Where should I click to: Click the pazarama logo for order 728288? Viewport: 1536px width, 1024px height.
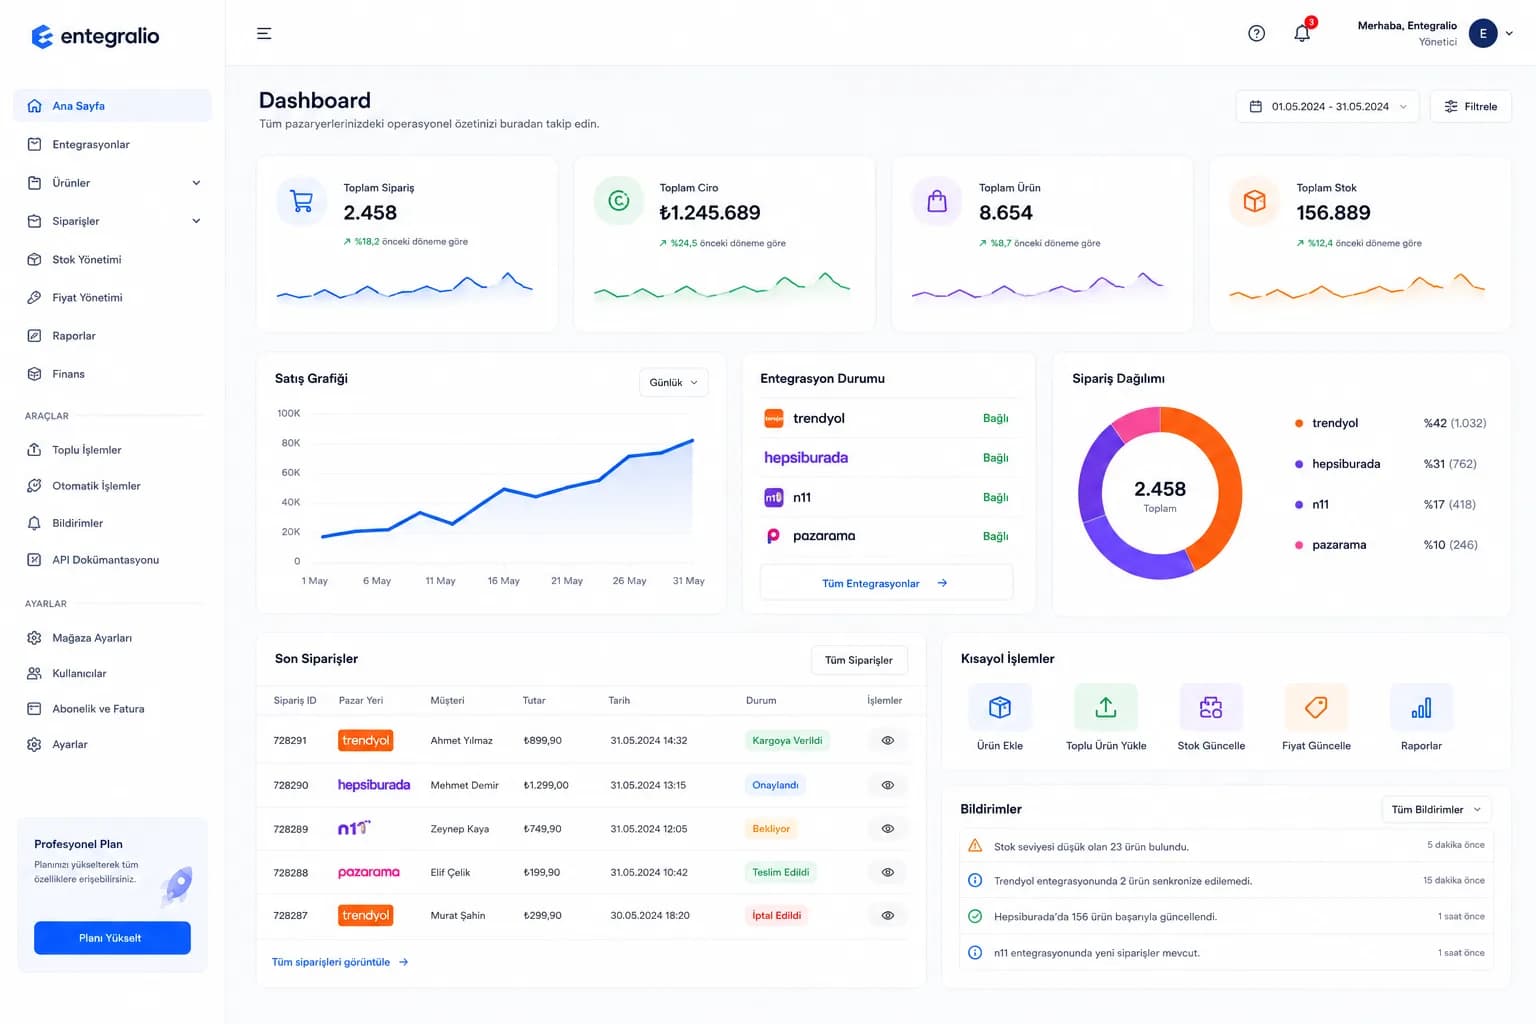tap(369, 872)
